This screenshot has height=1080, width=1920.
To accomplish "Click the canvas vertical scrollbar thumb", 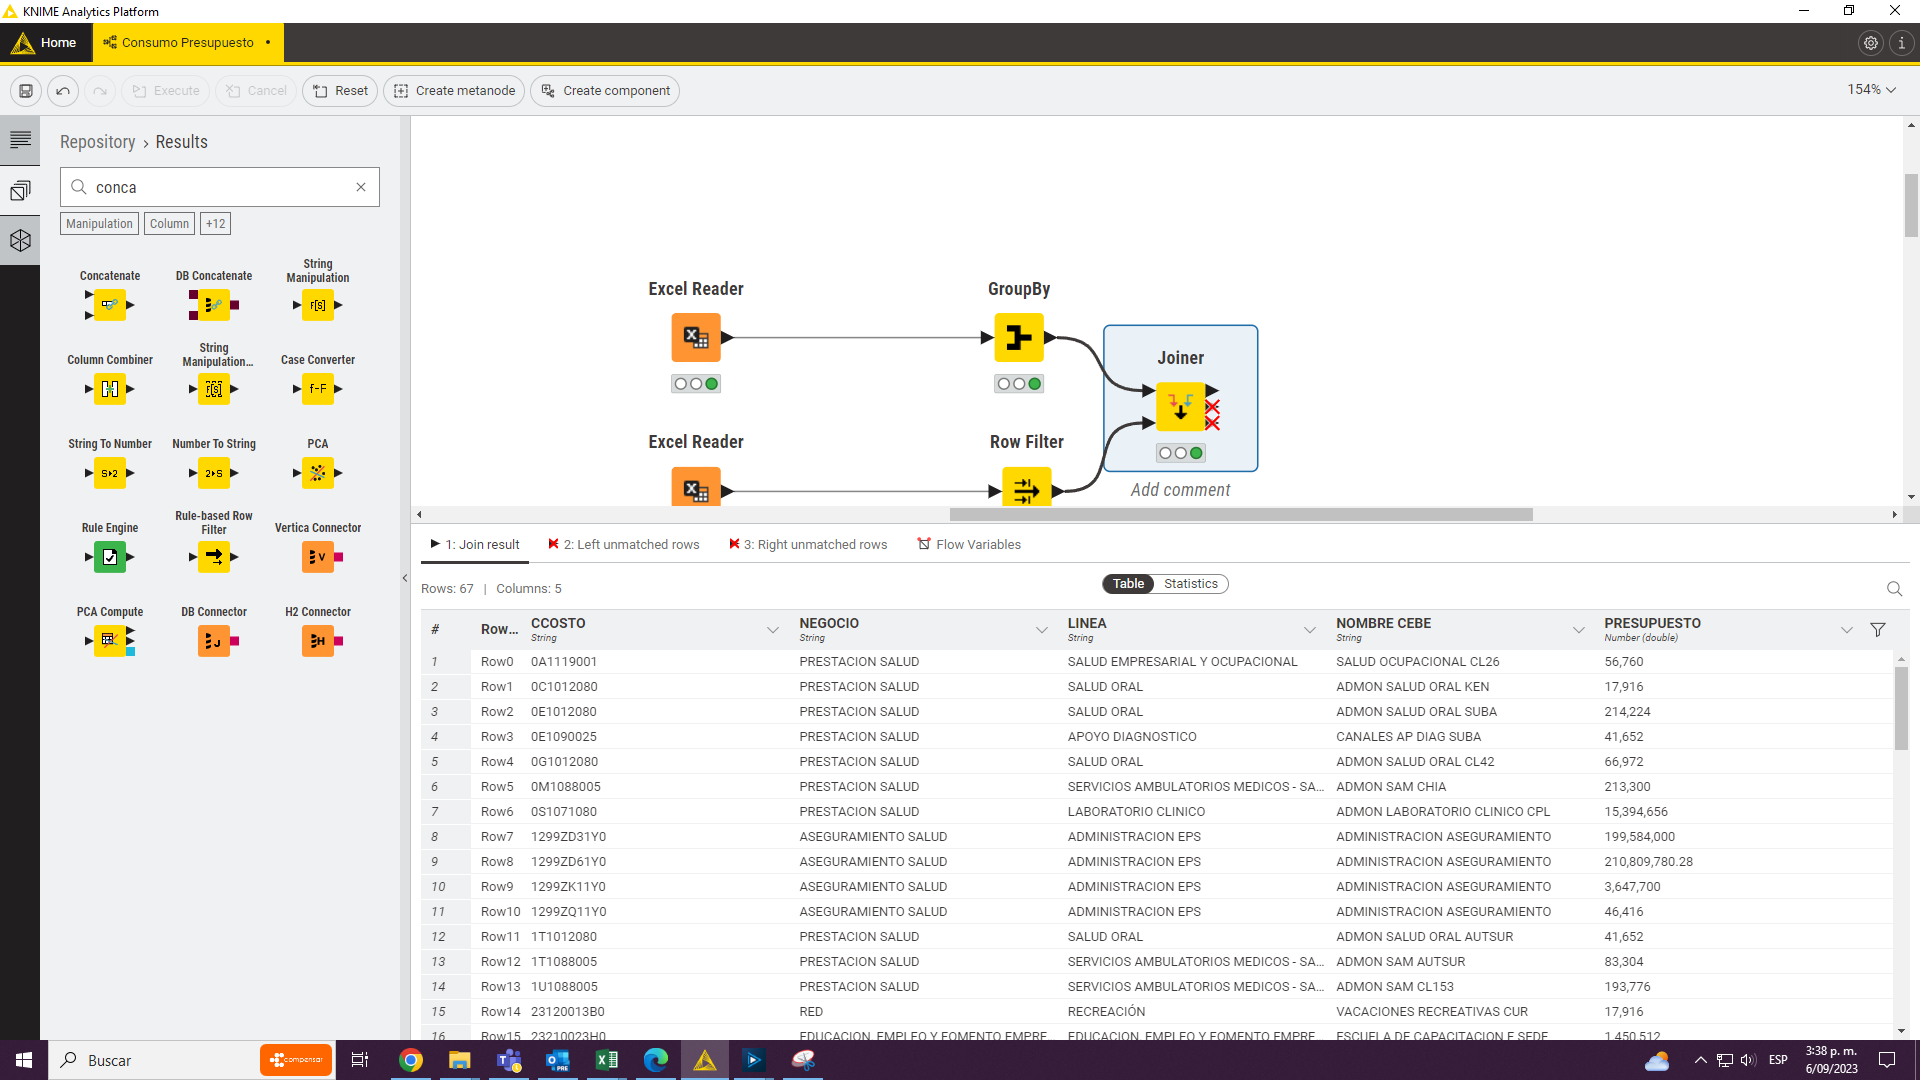I will [1911, 206].
